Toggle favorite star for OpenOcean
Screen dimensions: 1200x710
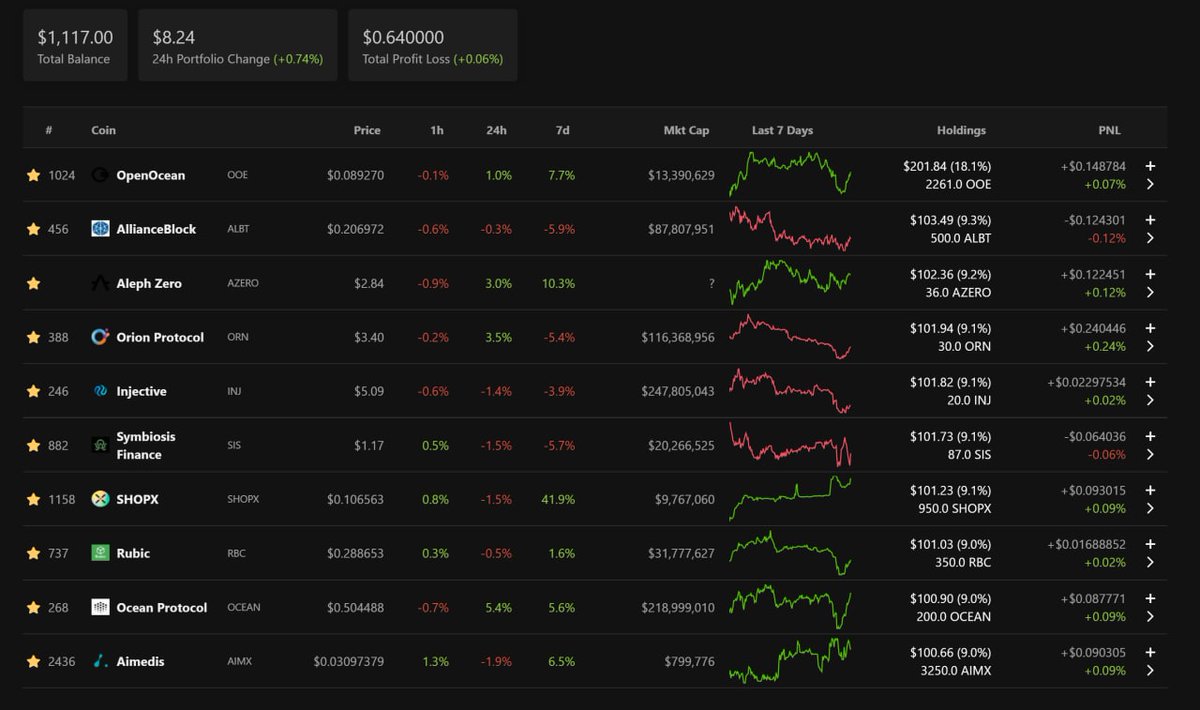coord(33,175)
